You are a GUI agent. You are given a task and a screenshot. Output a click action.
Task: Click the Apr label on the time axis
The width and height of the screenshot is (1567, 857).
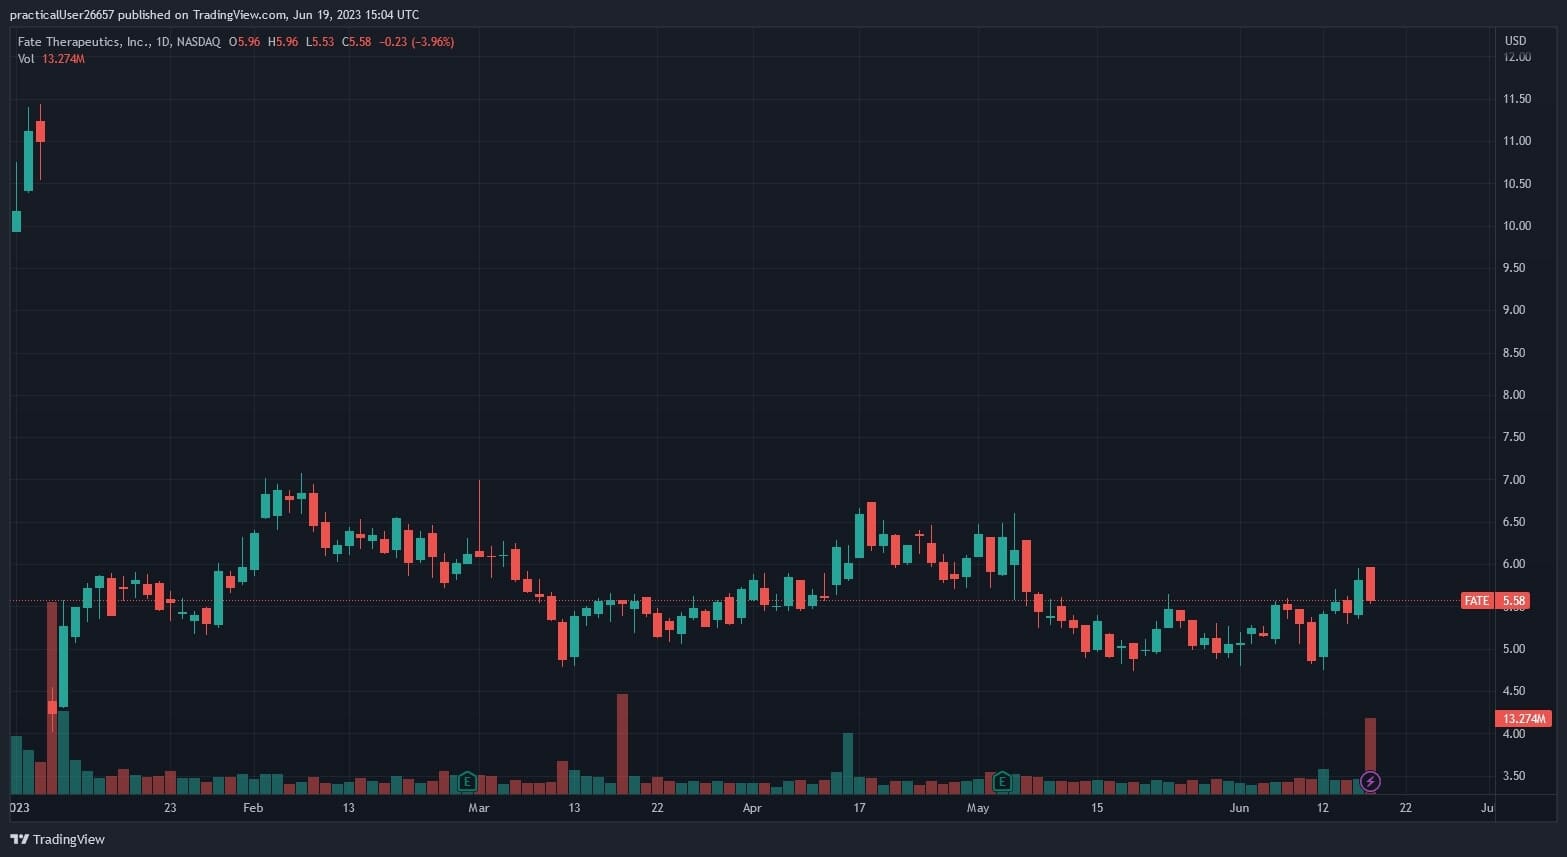[752, 808]
